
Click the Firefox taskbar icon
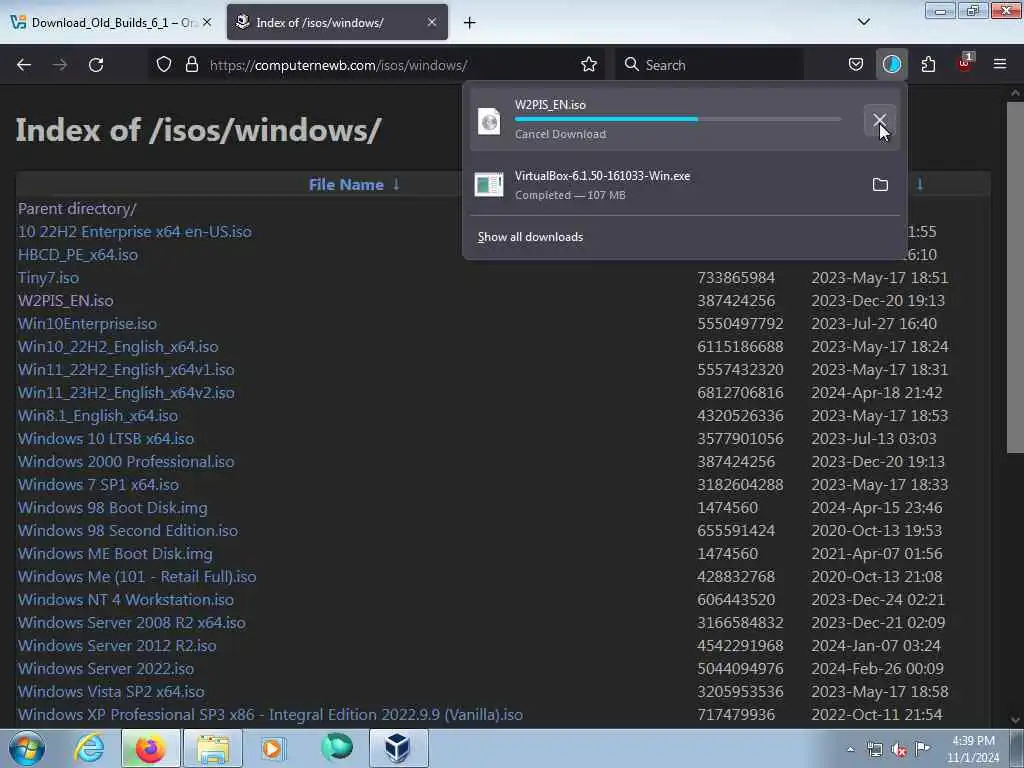tap(150, 748)
